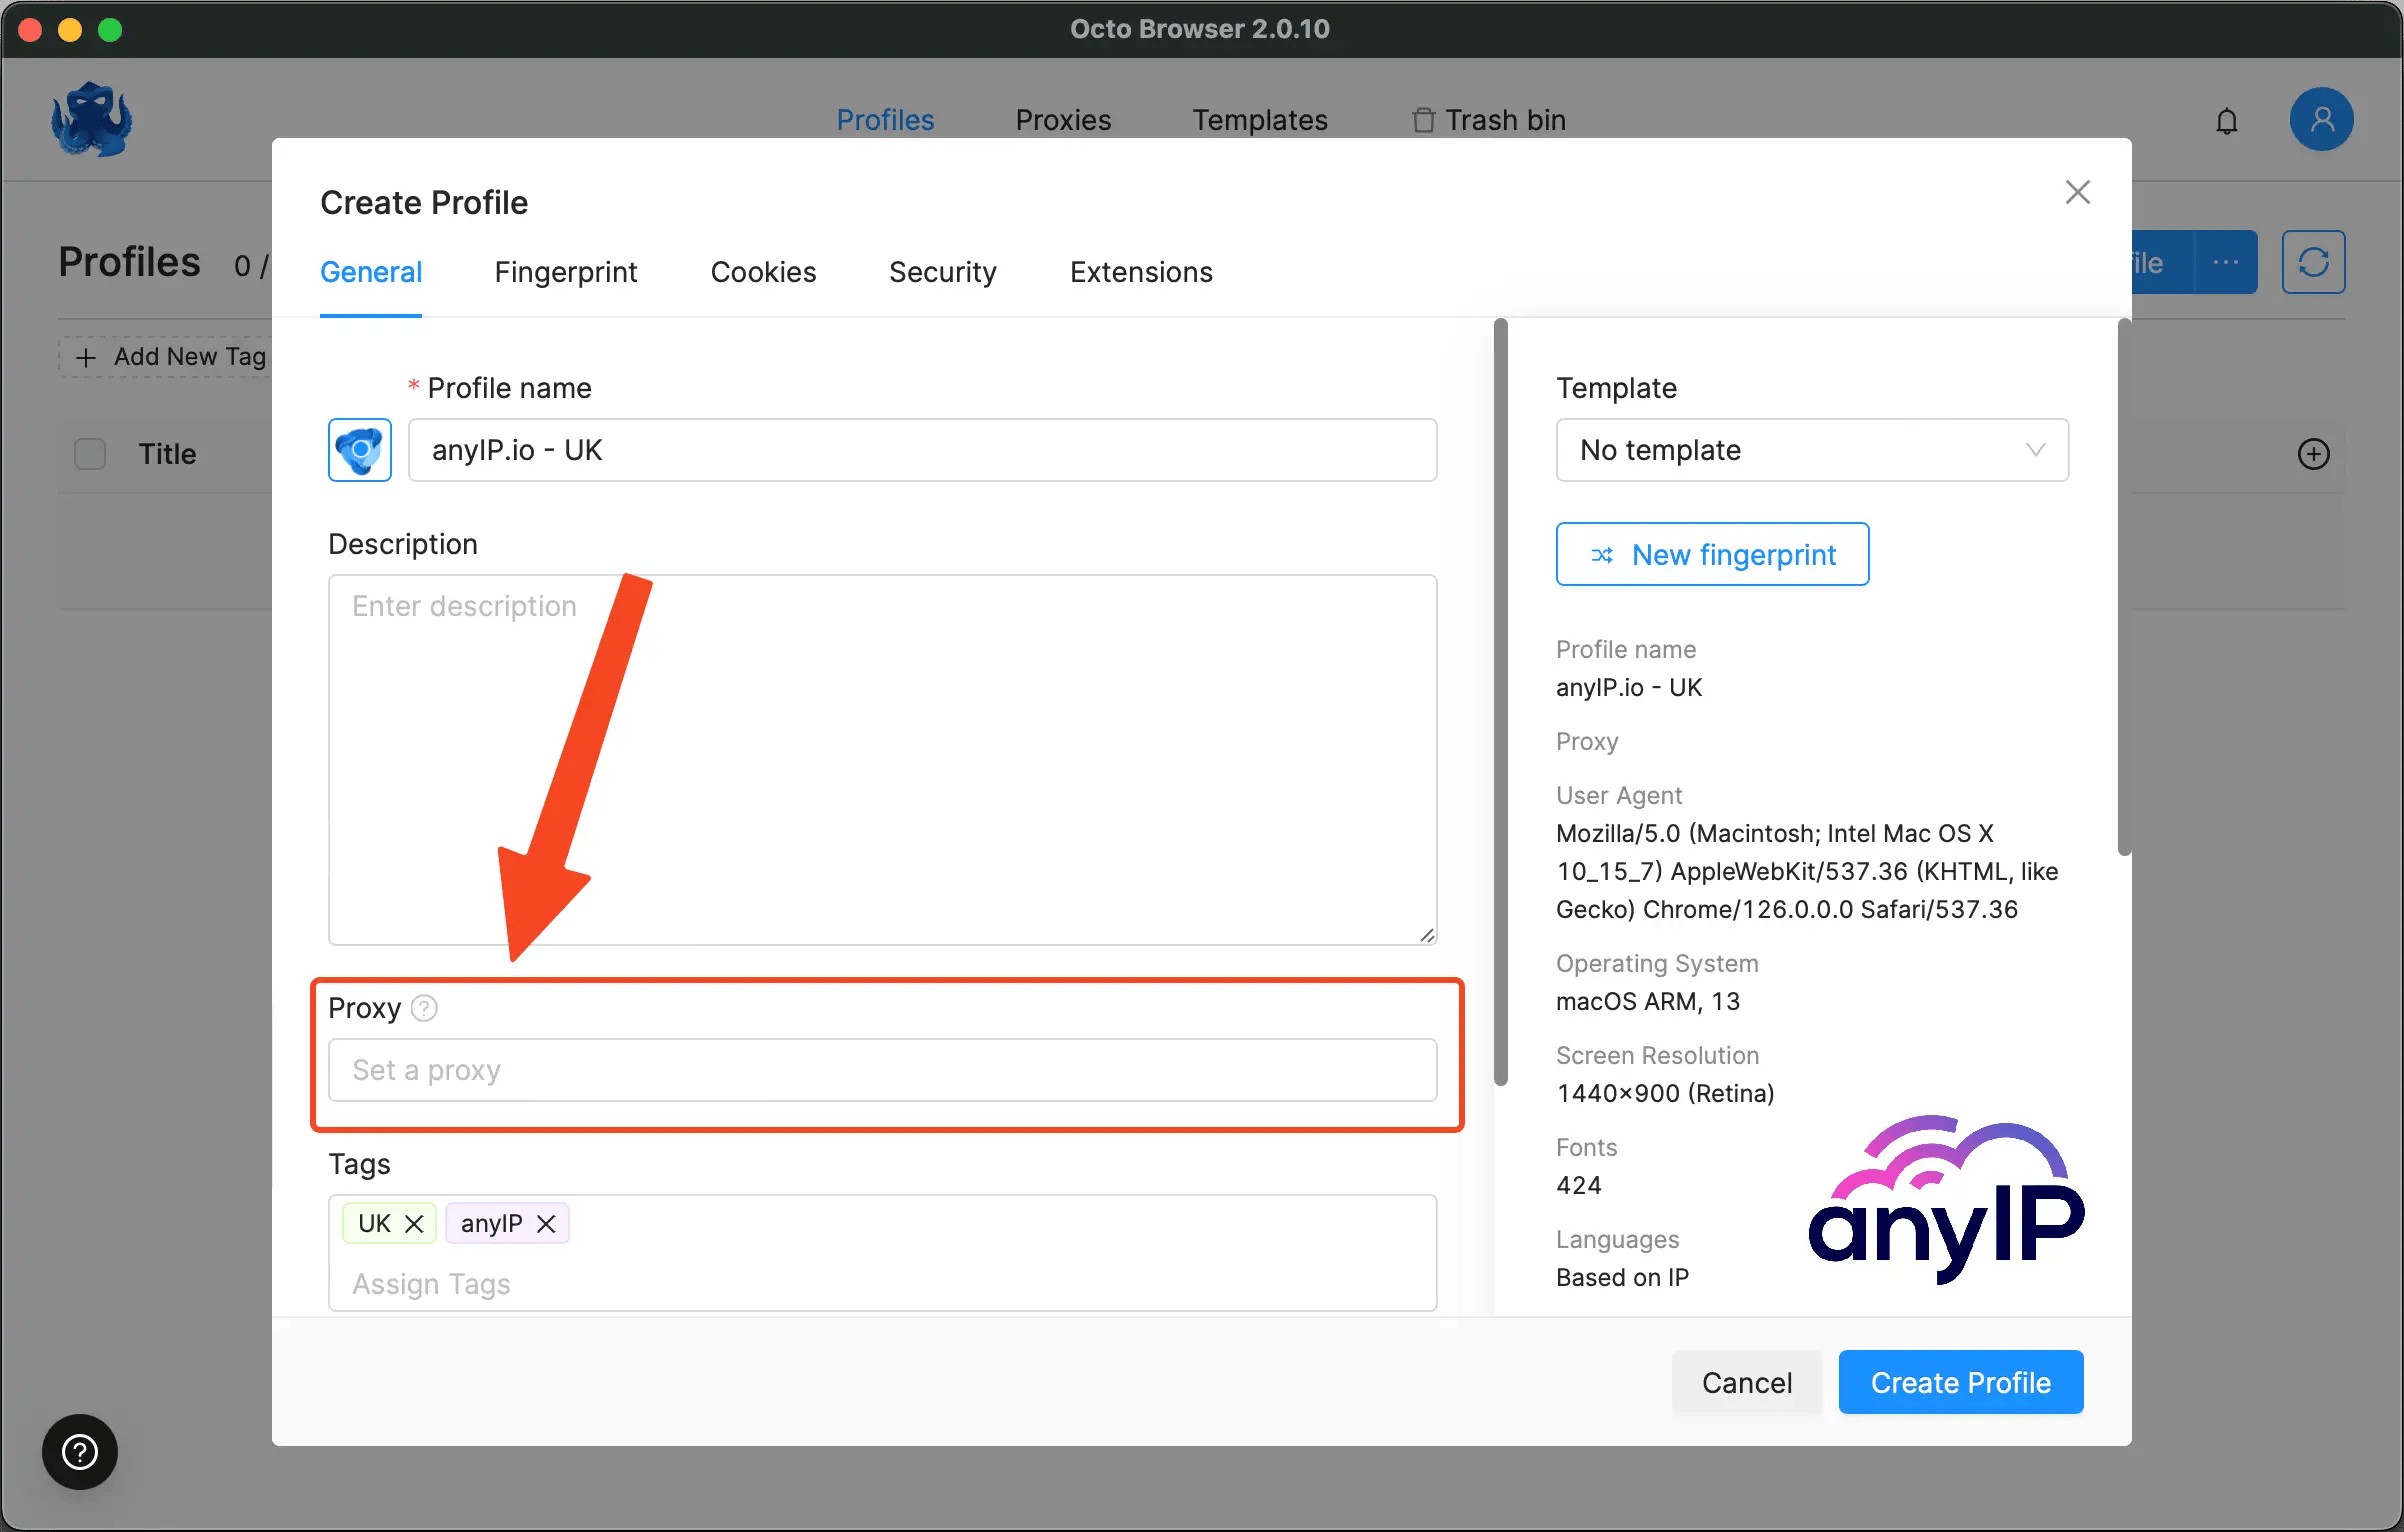Click the Create Profile button
The width and height of the screenshot is (2404, 1532).
1960,1382
